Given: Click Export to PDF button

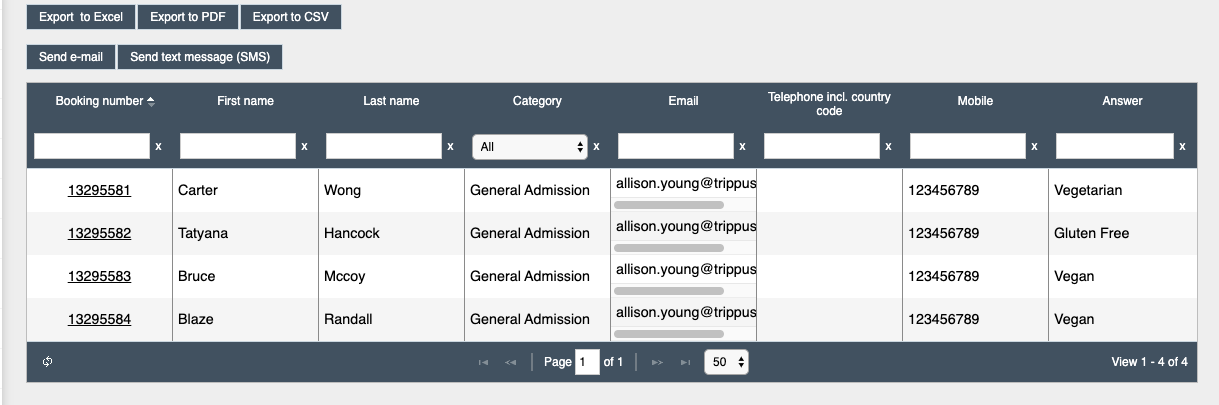Looking at the screenshot, I should [188, 17].
